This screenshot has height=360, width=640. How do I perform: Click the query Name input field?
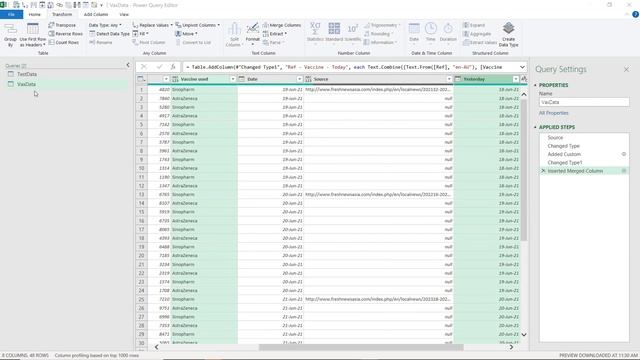[584, 102]
